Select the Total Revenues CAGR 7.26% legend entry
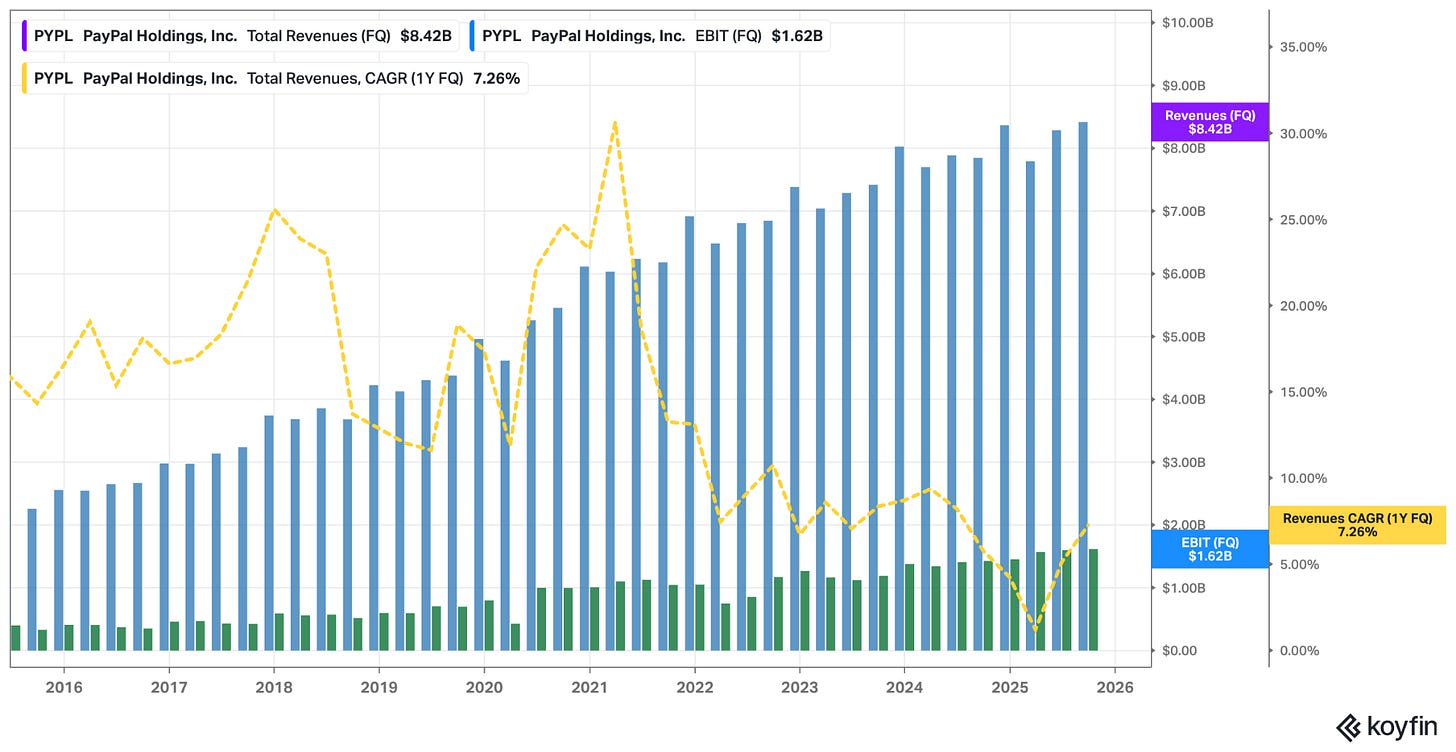 pos(274,78)
